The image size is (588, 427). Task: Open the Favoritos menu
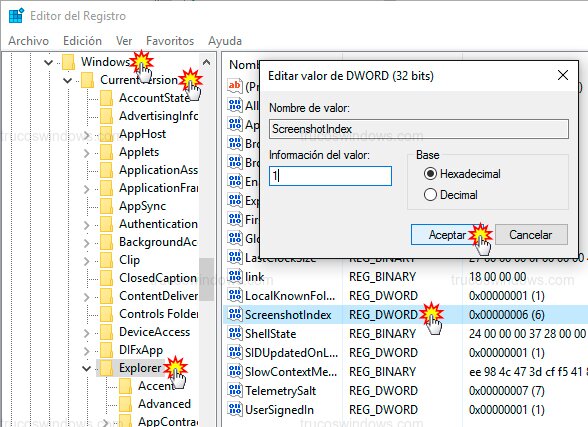(x=170, y=40)
